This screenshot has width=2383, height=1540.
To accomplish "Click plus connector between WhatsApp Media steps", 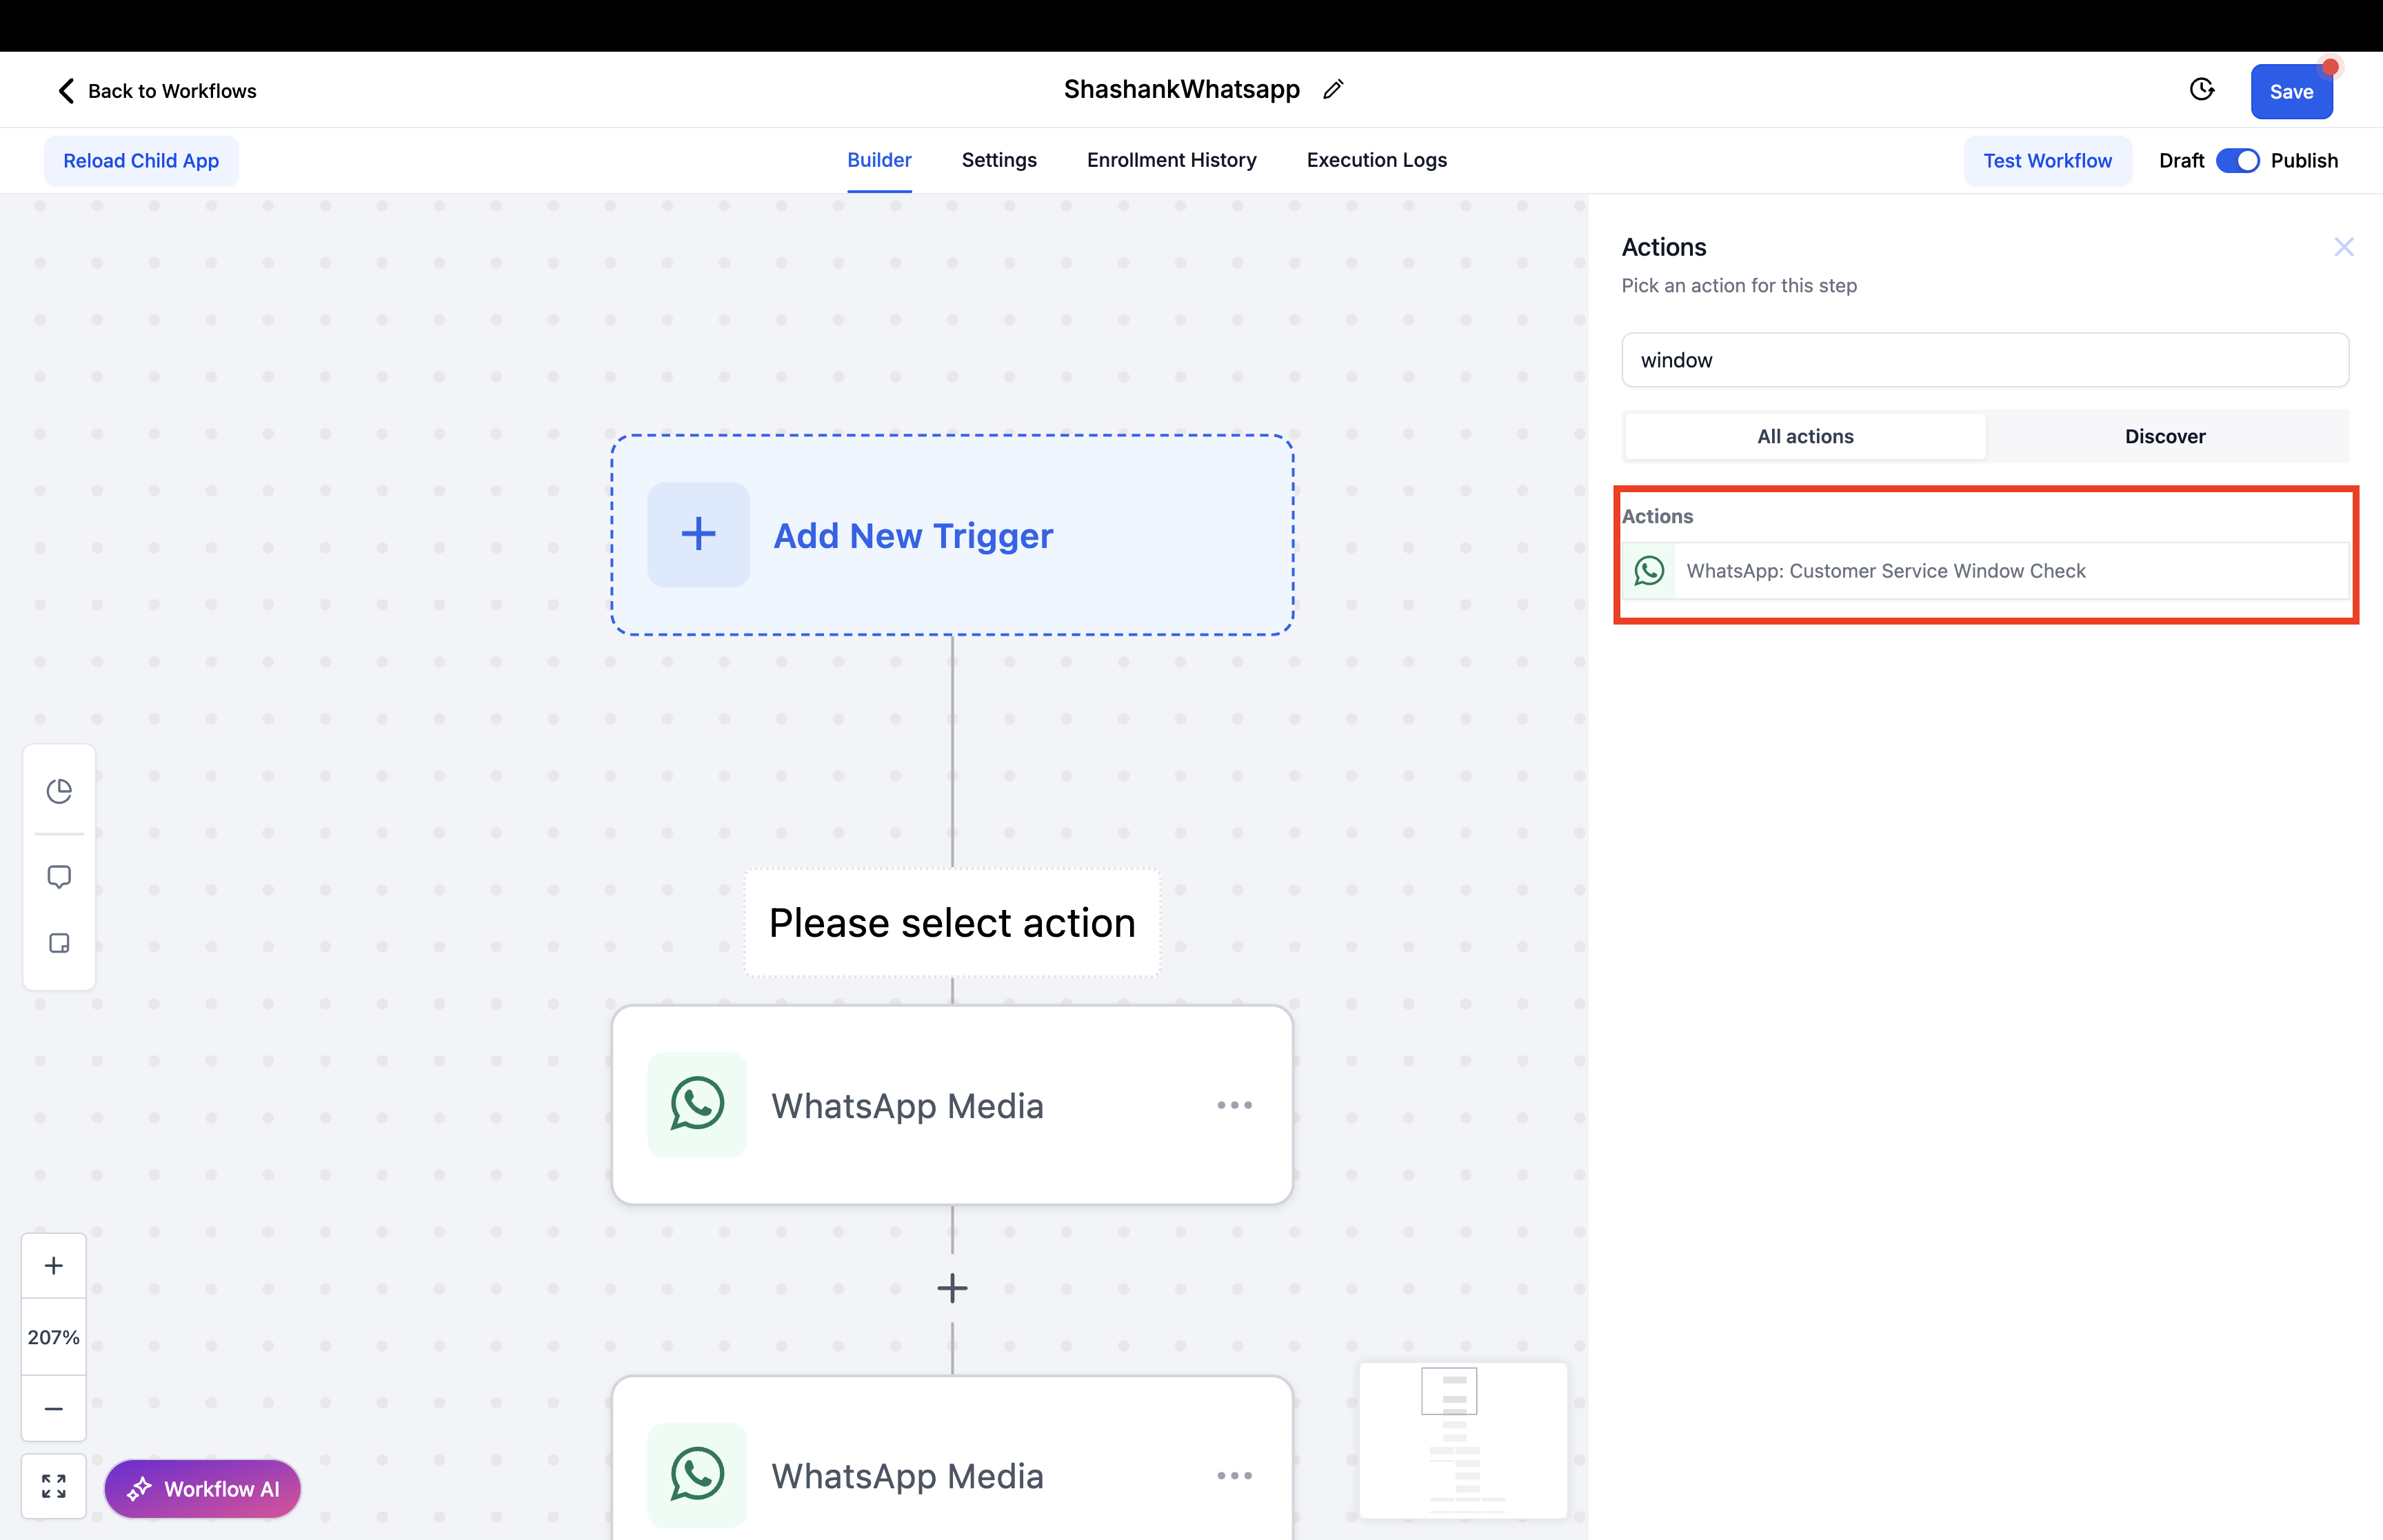I will coord(952,1288).
